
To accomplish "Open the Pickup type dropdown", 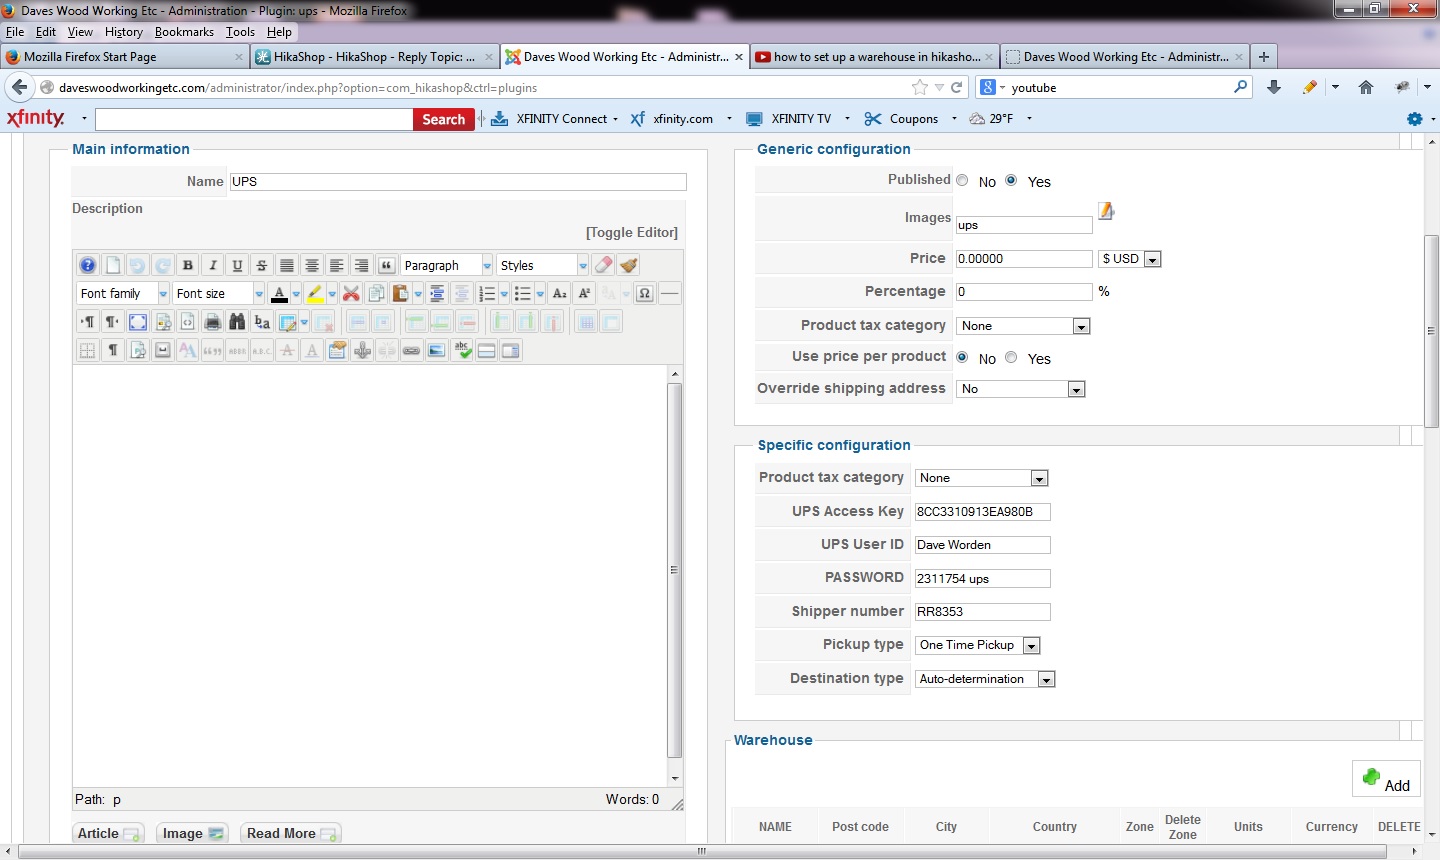I will click(978, 645).
